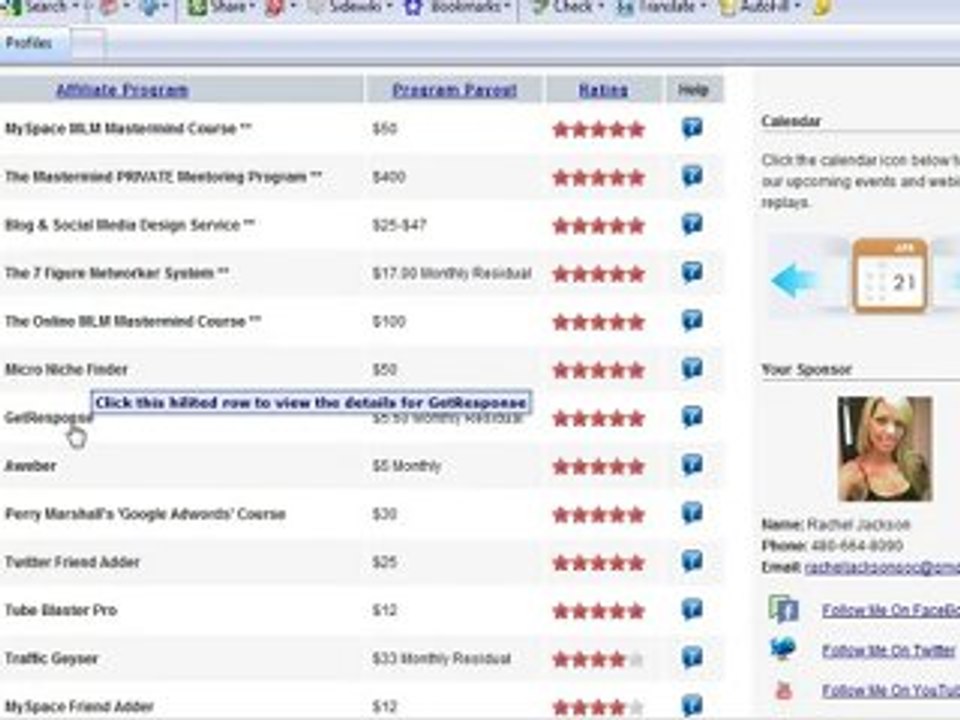Viewport: 960px width, 720px height.
Task: Open the Search toolbar dropdown arrow
Action: tap(76, 7)
